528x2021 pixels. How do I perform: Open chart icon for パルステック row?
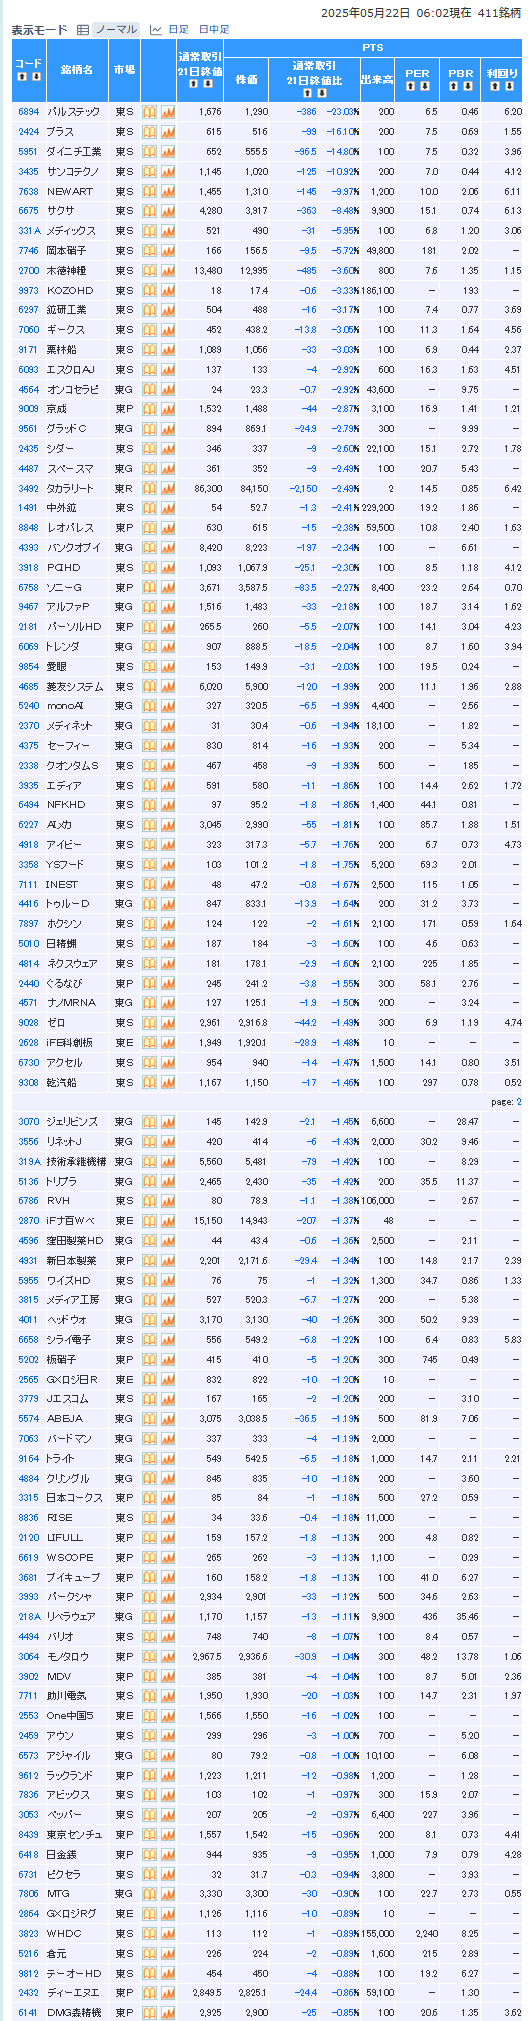(167, 112)
